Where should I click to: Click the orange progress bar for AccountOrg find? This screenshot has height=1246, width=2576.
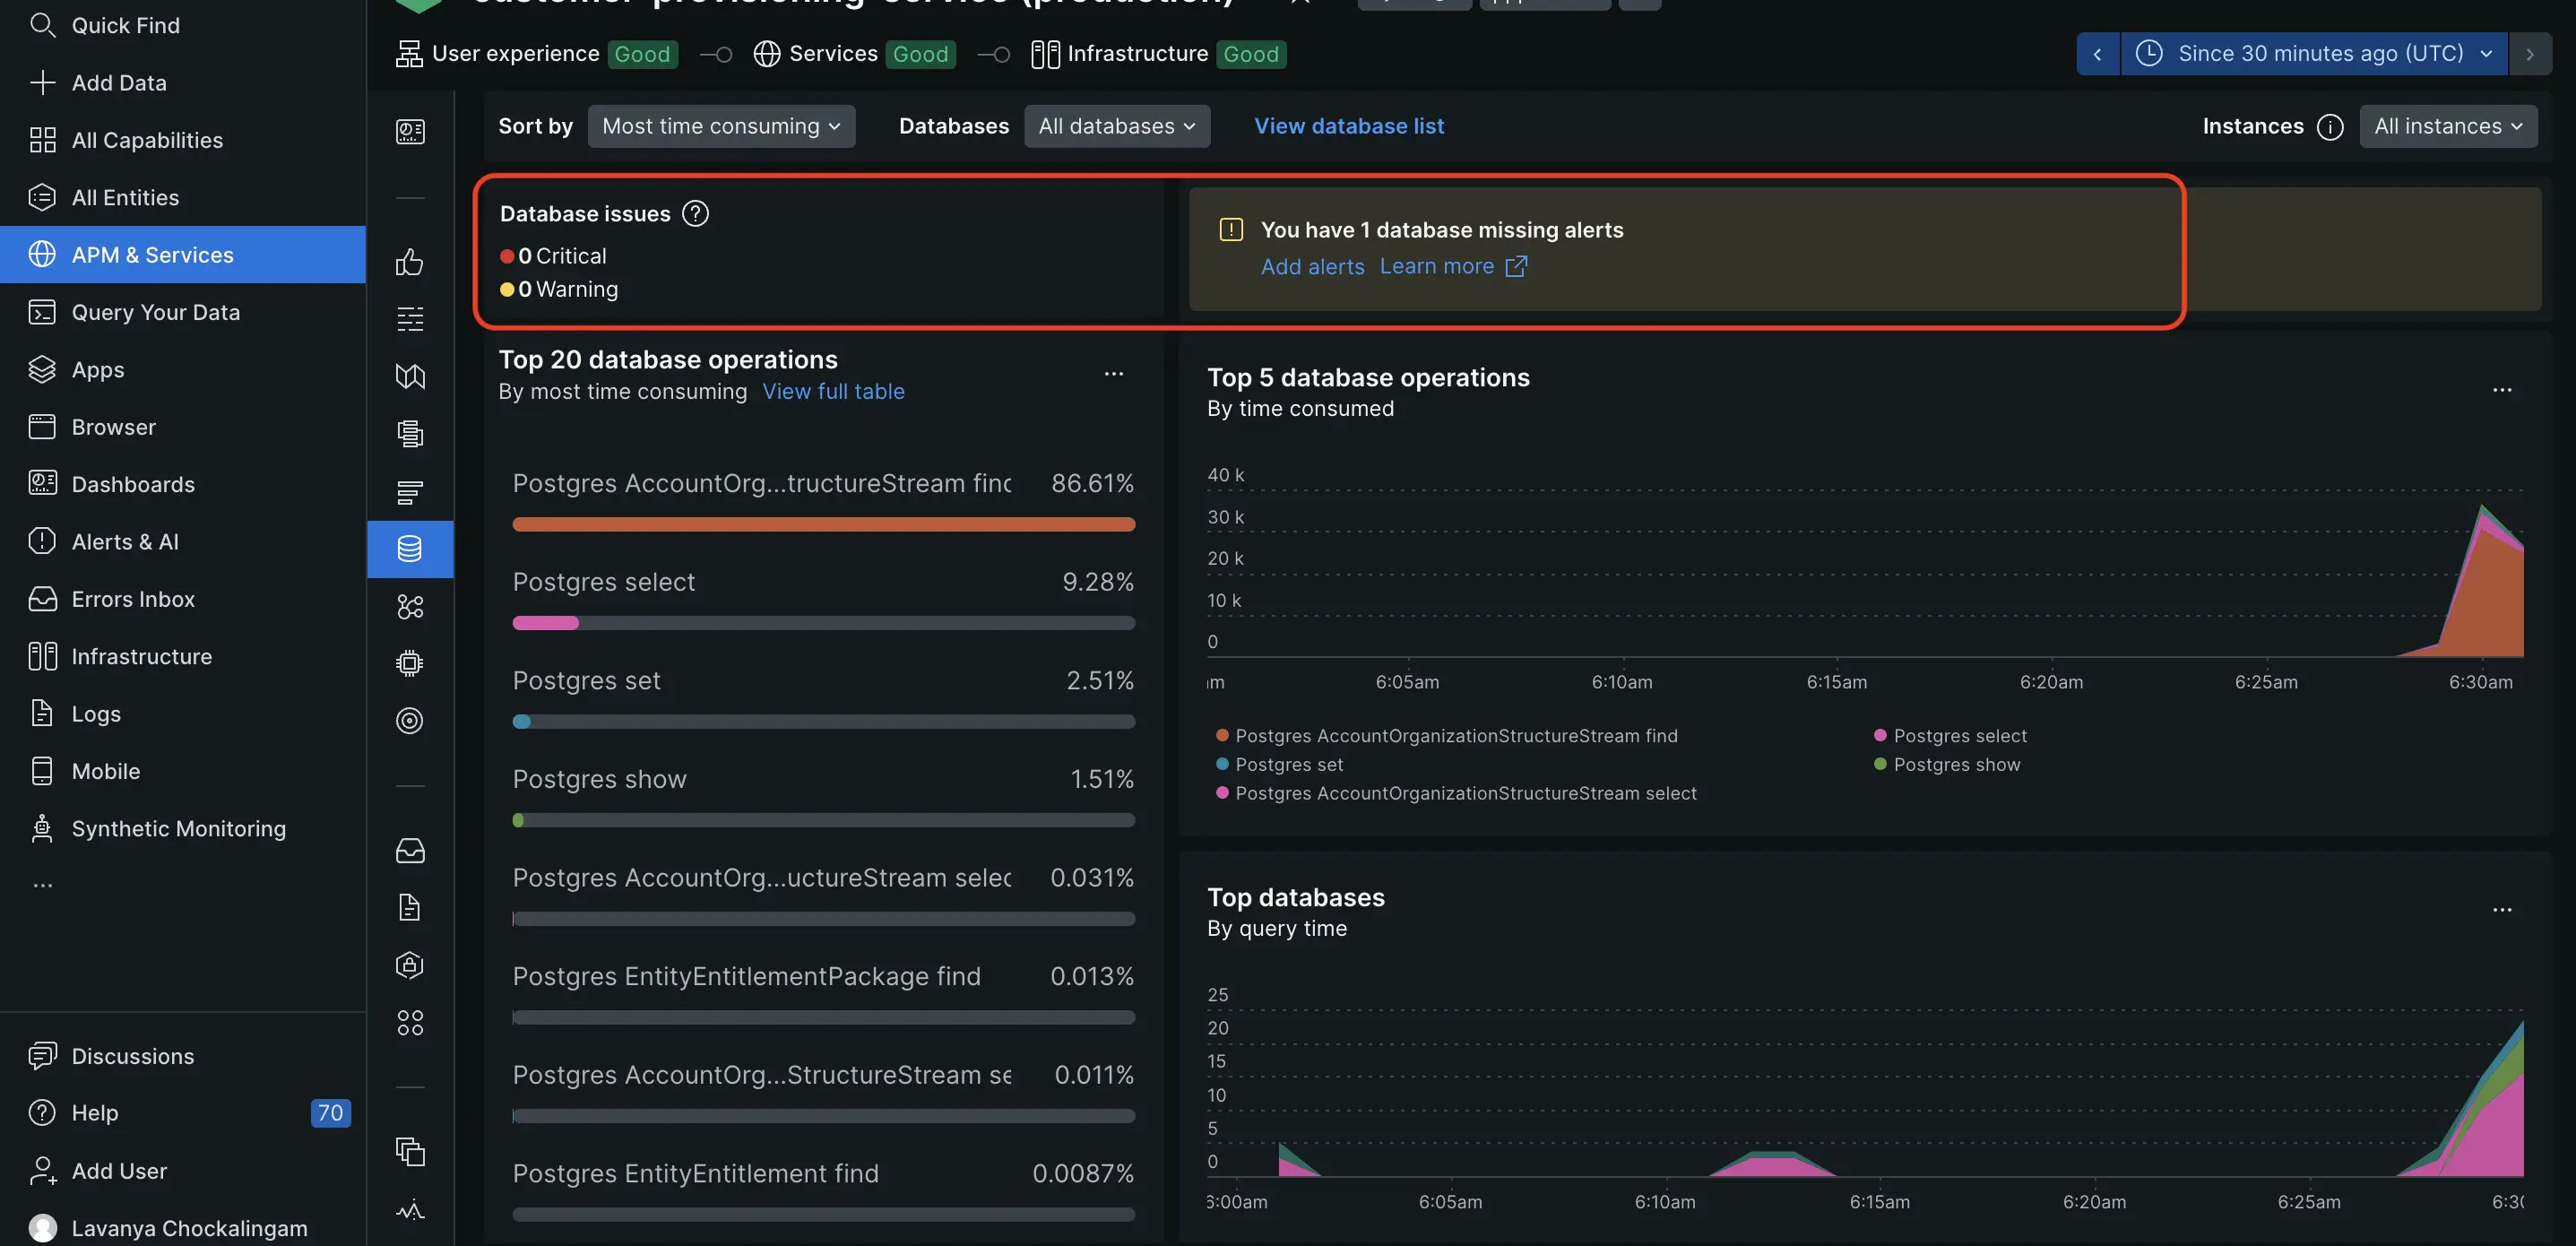[x=821, y=524]
